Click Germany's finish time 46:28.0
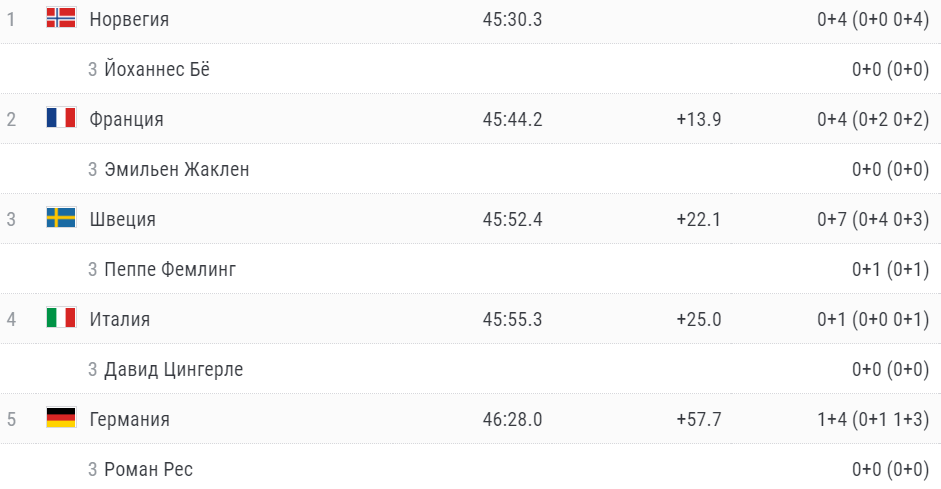 (x=512, y=419)
